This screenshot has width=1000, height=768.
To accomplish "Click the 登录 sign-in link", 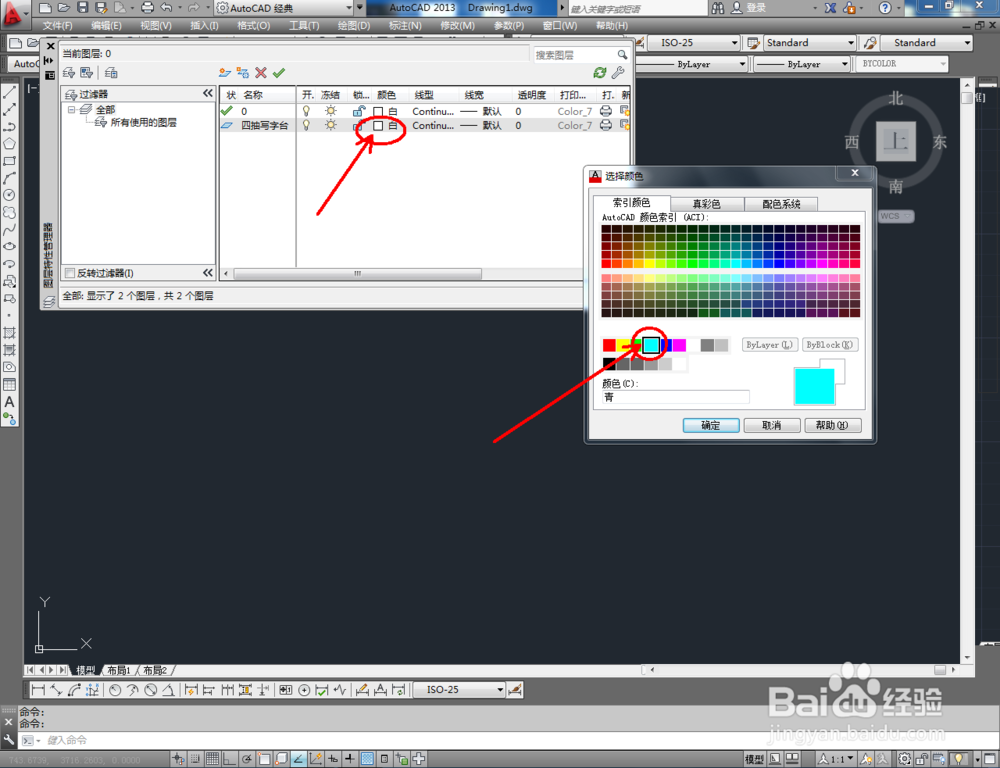I will click(756, 8).
